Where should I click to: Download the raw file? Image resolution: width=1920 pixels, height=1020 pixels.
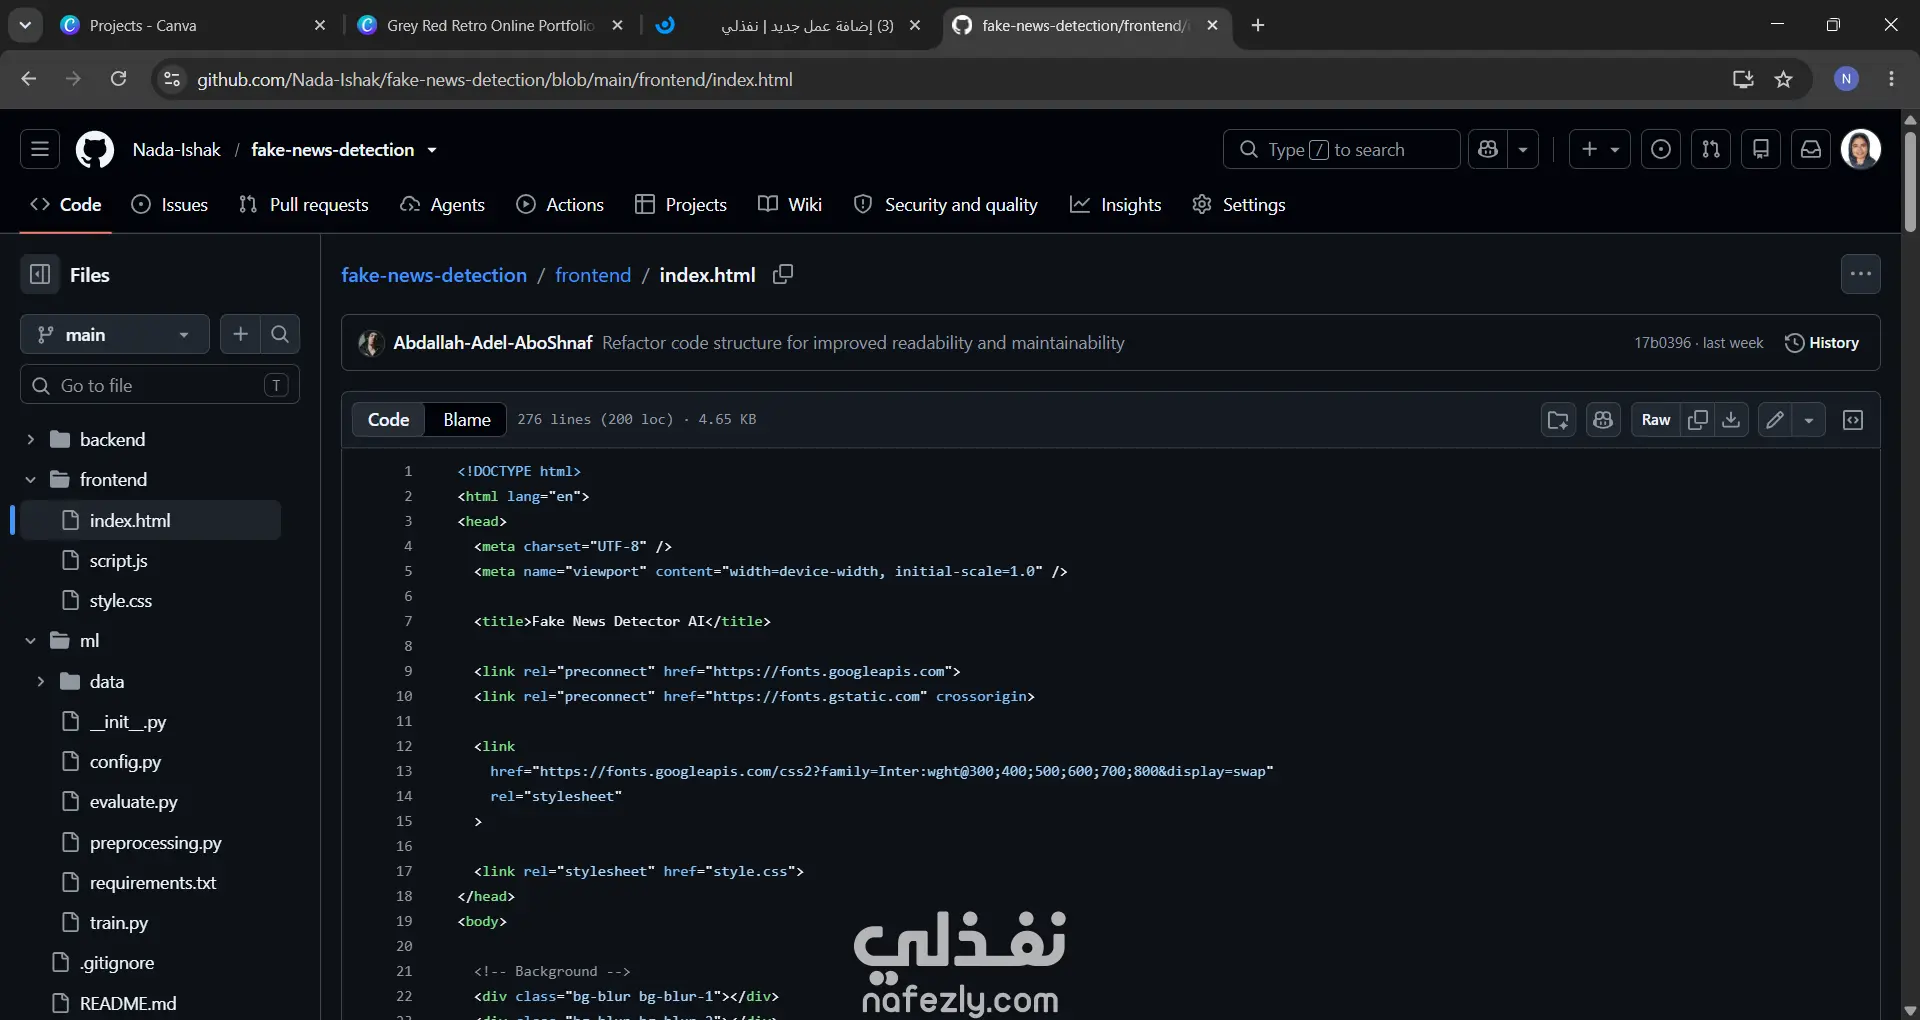pos(1731,420)
